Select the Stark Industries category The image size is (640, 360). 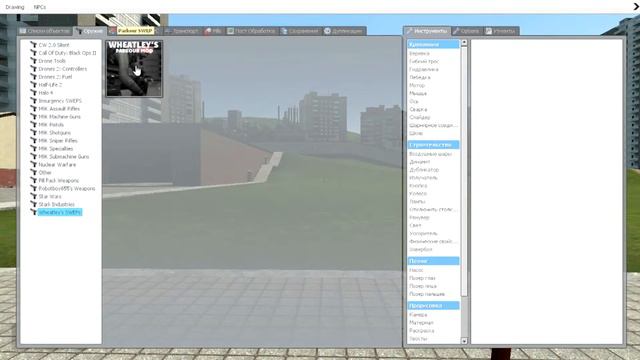tap(56, 204)
